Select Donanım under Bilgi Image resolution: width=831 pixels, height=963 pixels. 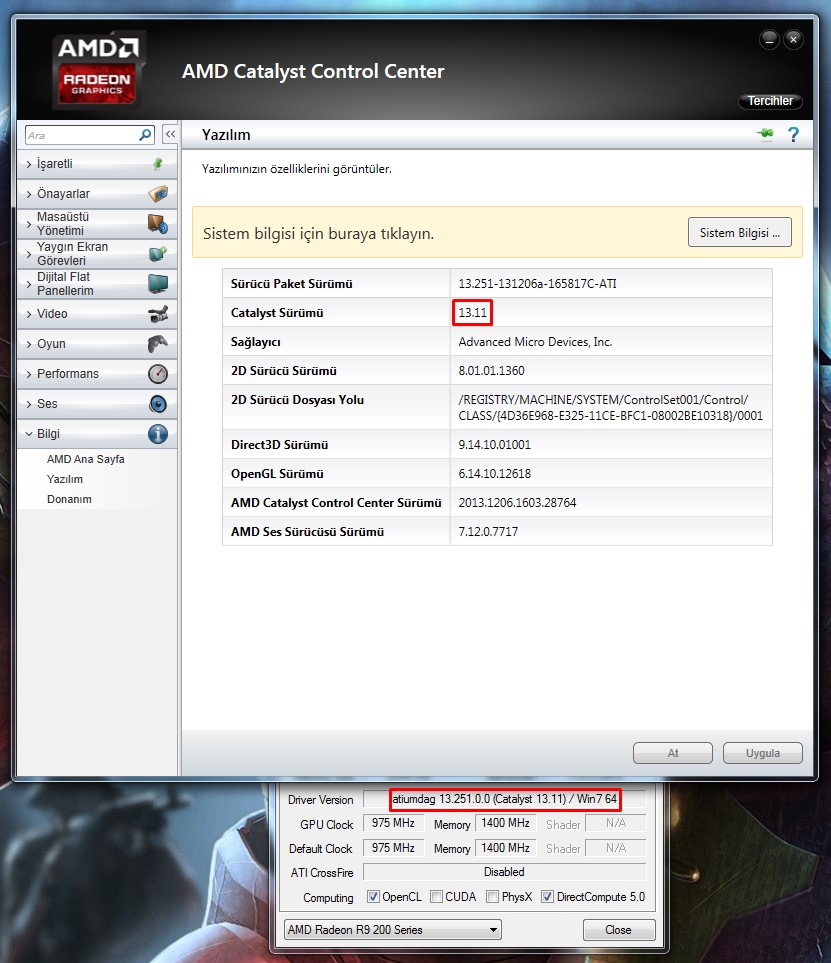coord(69,499)
